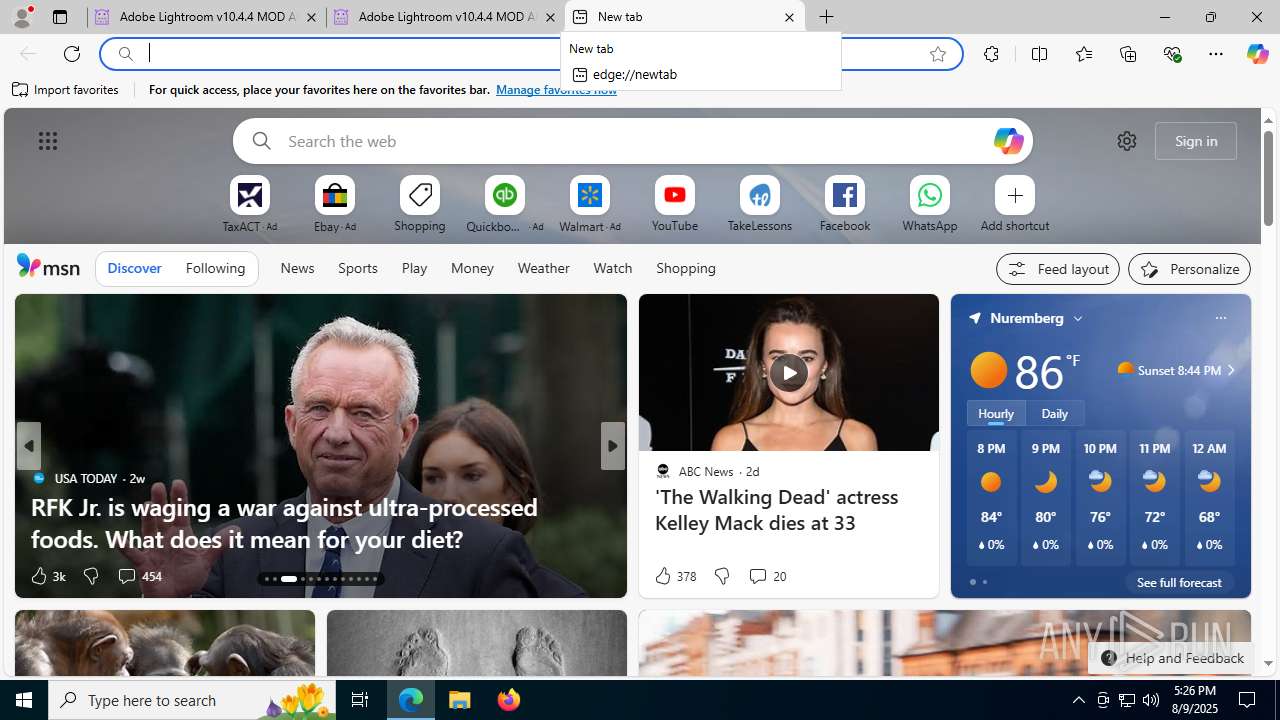Open the profile avatar icon
Viewport: 1280px width, 720px height.
point(22,17)
